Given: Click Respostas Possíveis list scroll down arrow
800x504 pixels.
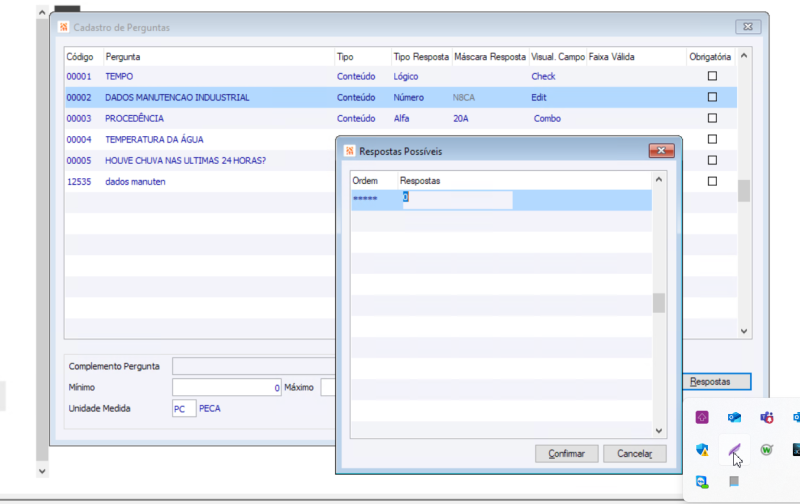Looking at the screenshot, I should (x=659, y=431).
